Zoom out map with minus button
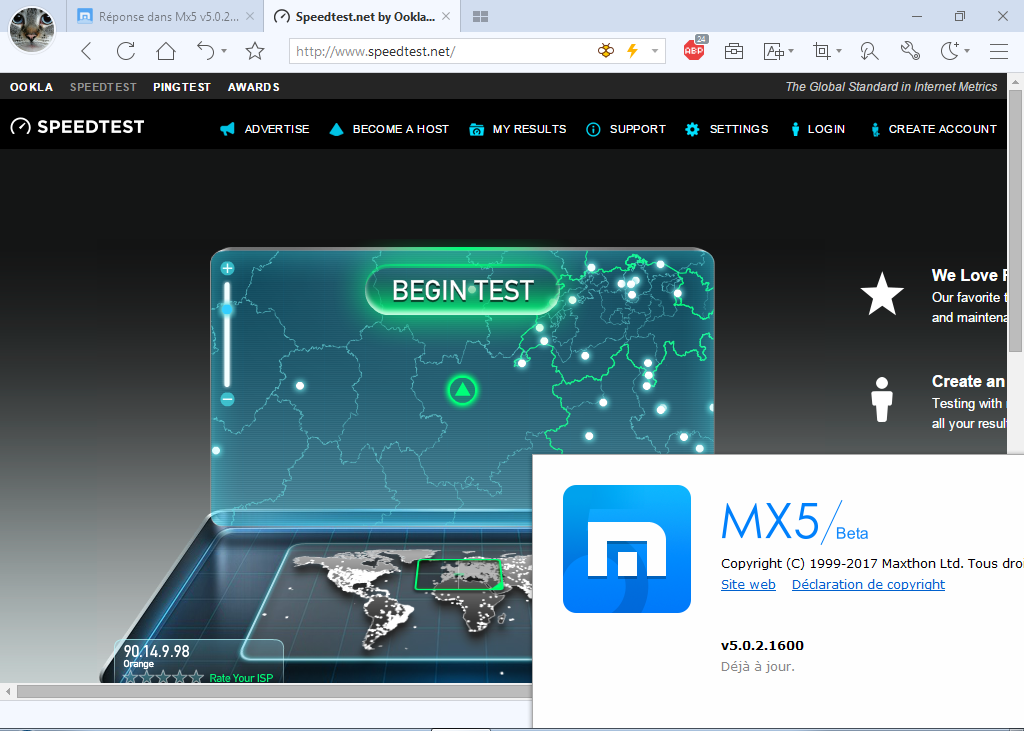This screenshot has width=1024, height=731. pyautogui.click(x=227, y=399)
